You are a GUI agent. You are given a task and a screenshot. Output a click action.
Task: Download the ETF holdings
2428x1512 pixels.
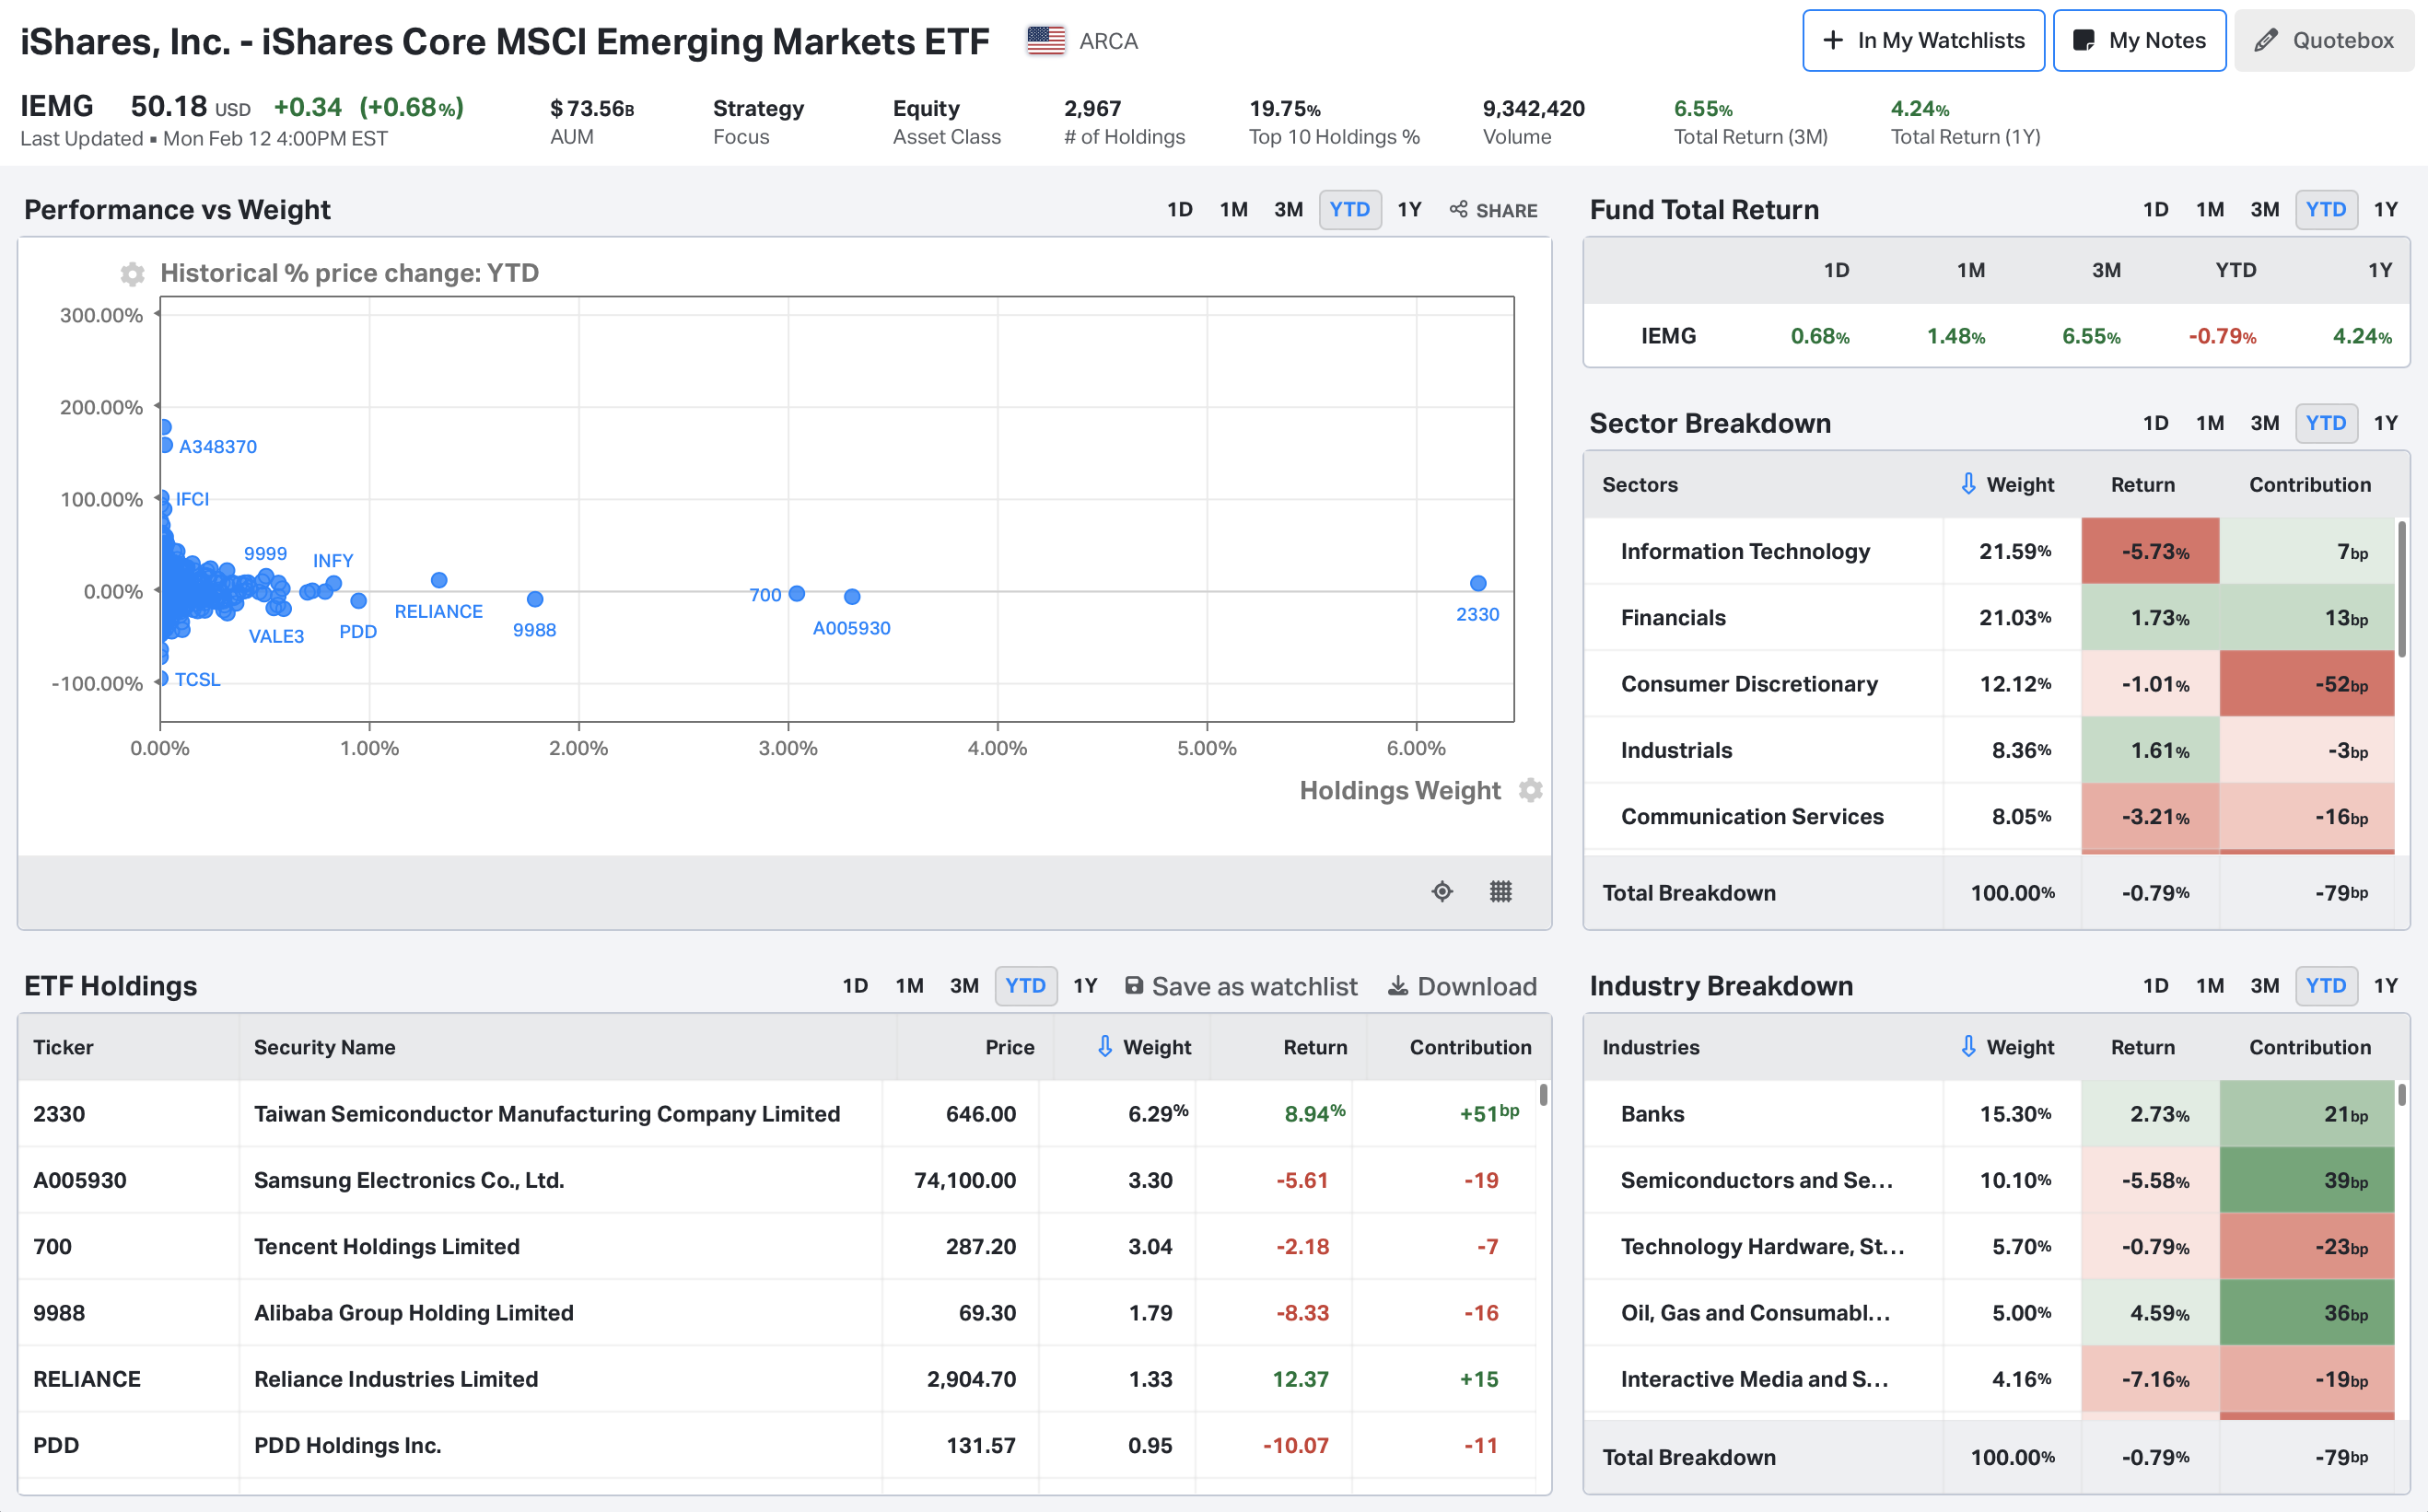[1462, 986]
